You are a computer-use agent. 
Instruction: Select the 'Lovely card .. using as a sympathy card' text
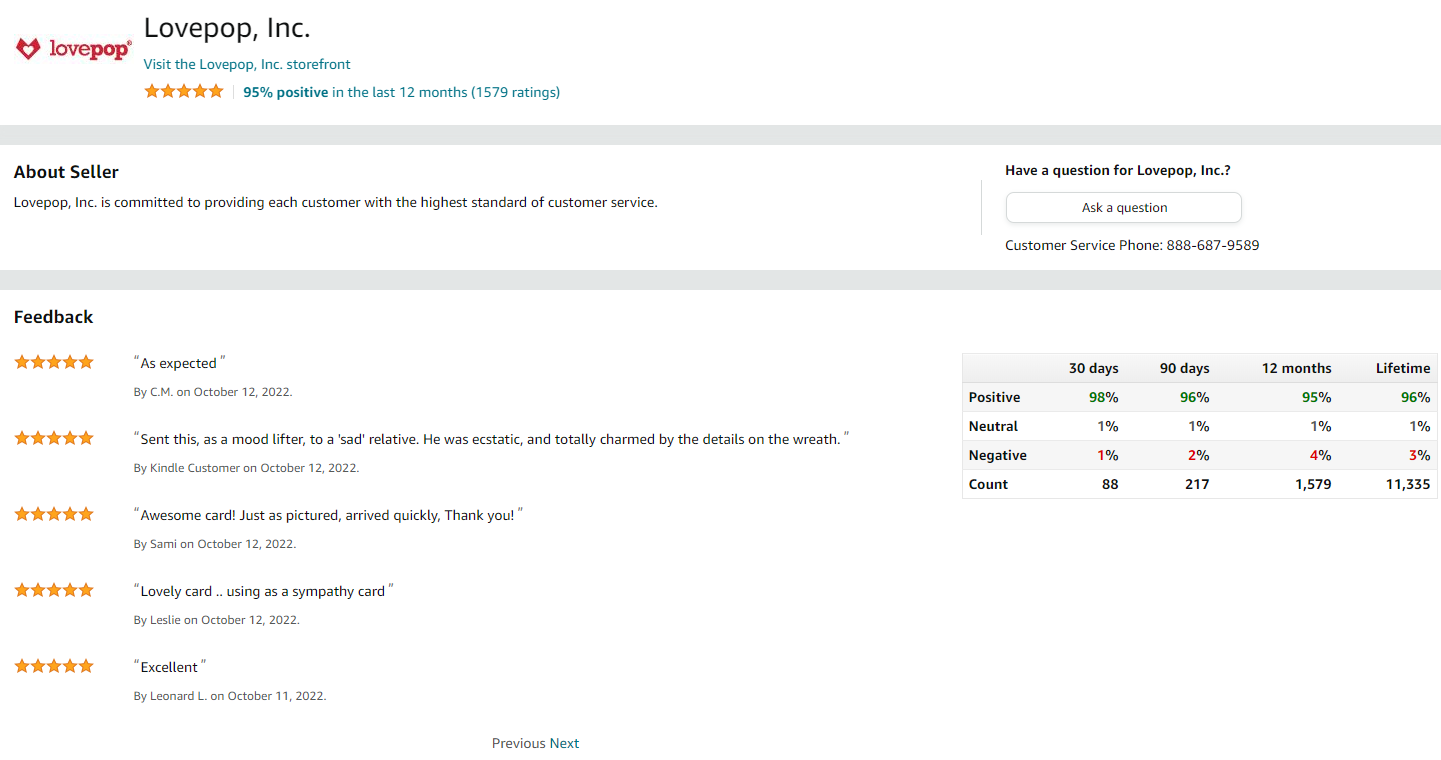pos(263,591)
